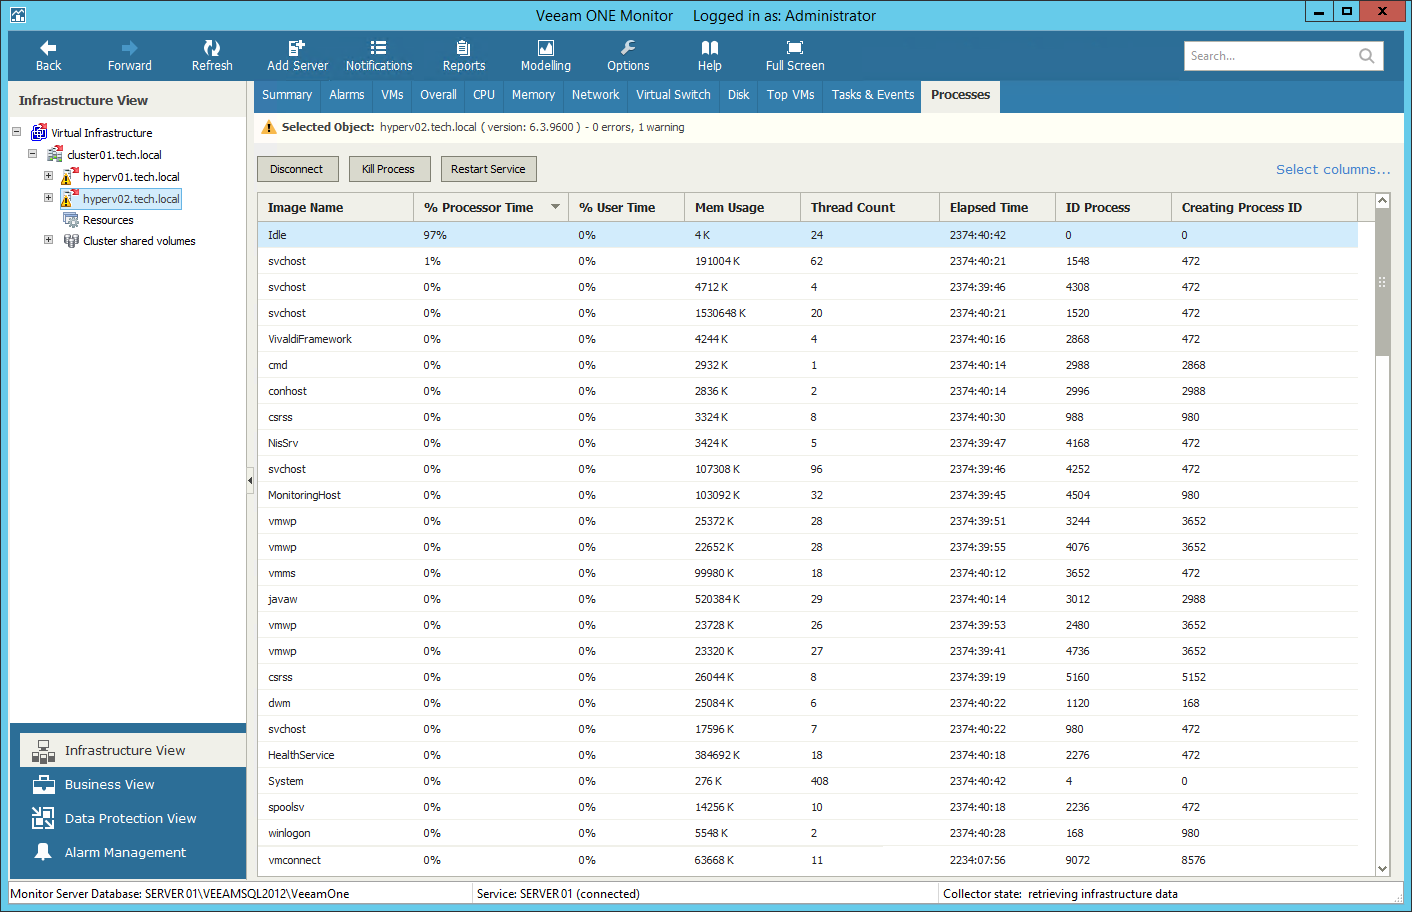Open the Notifications toolbar icon
Viewport: 1412px width, 912px height.
click(378, 48)
